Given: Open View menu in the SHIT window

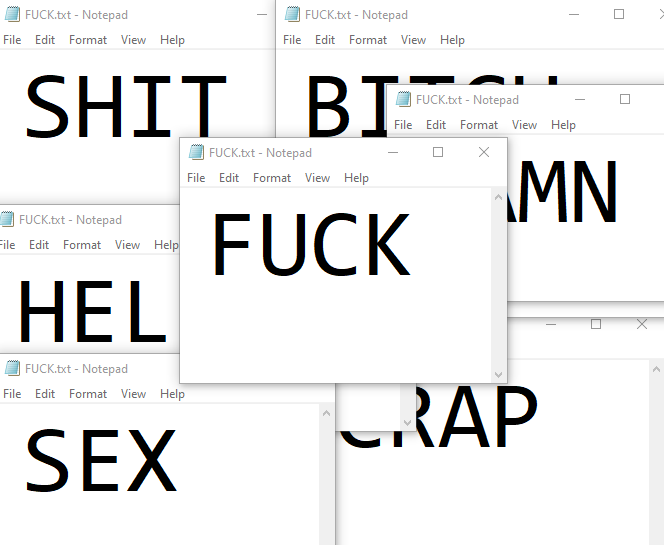Looking at the screenshot, I should click(133, 40).
